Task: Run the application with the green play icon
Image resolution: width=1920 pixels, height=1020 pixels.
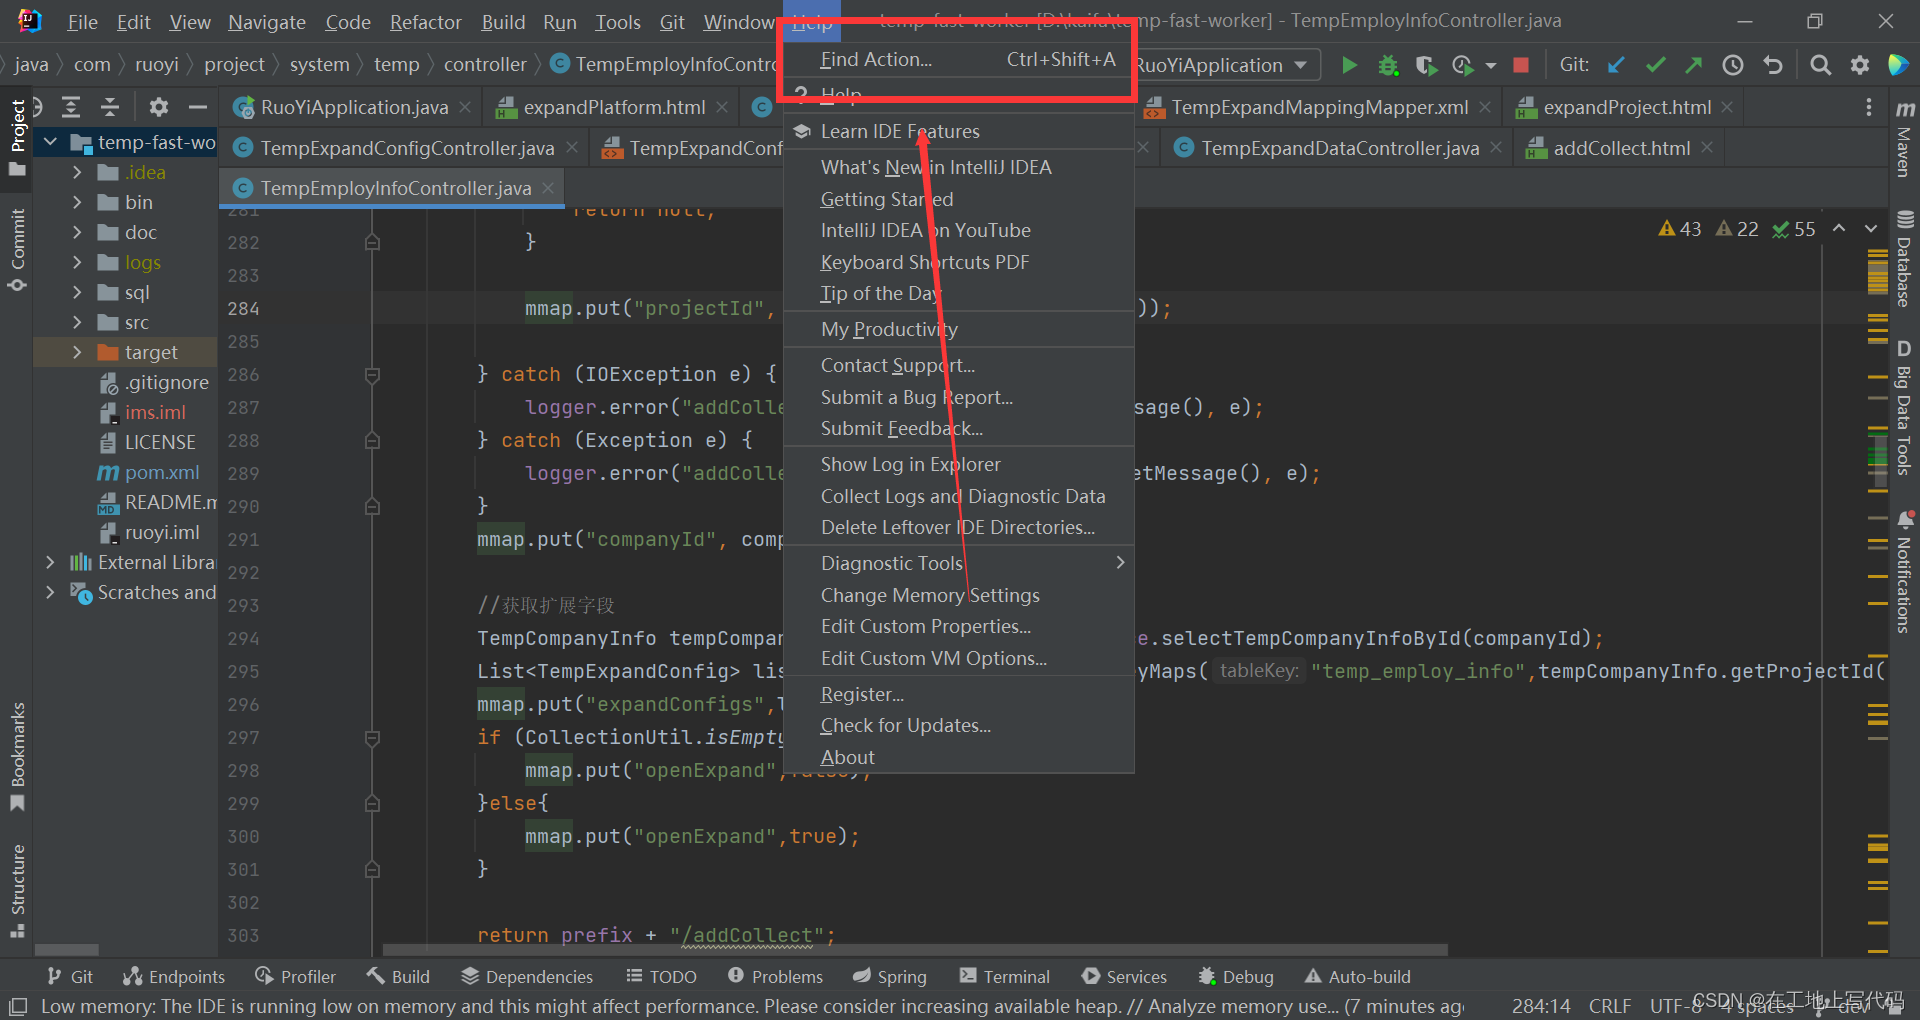Action: 1349,65
